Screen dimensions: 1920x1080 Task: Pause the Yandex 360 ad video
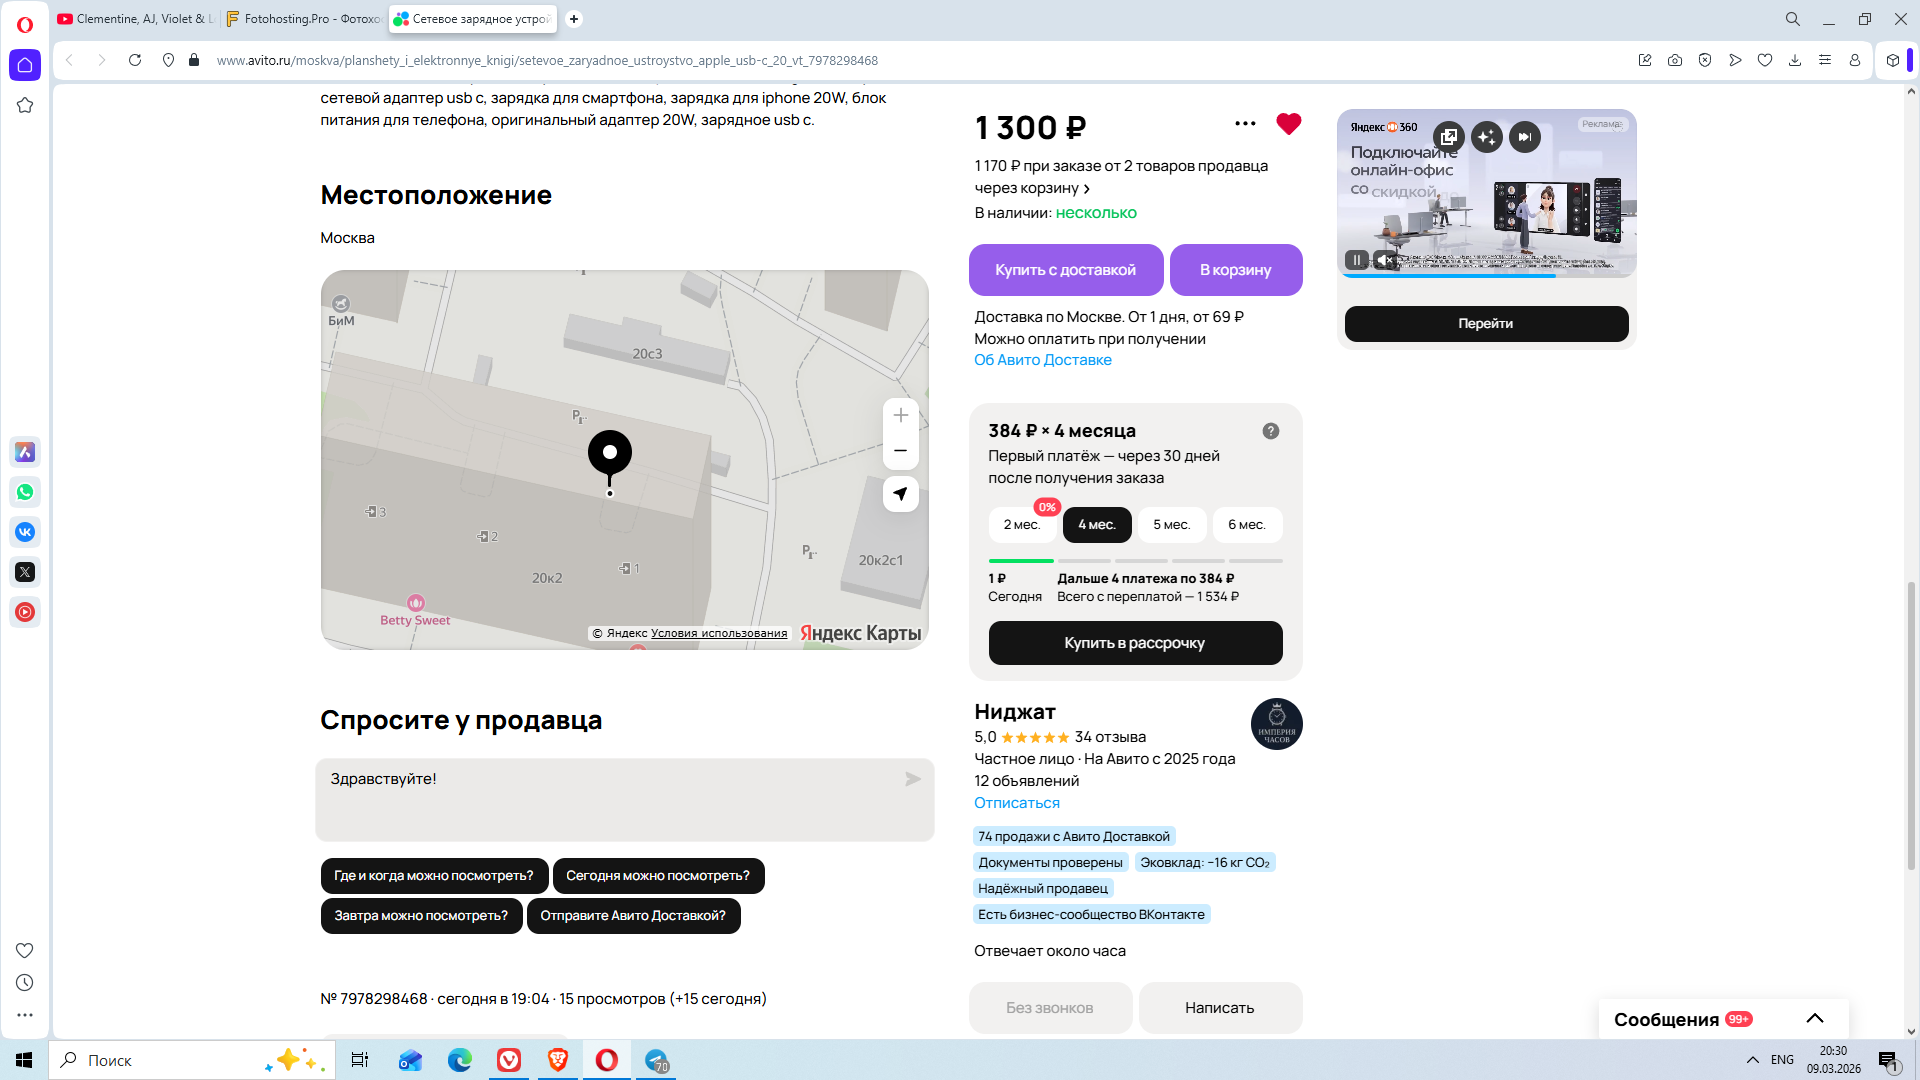click(1356, 260)
